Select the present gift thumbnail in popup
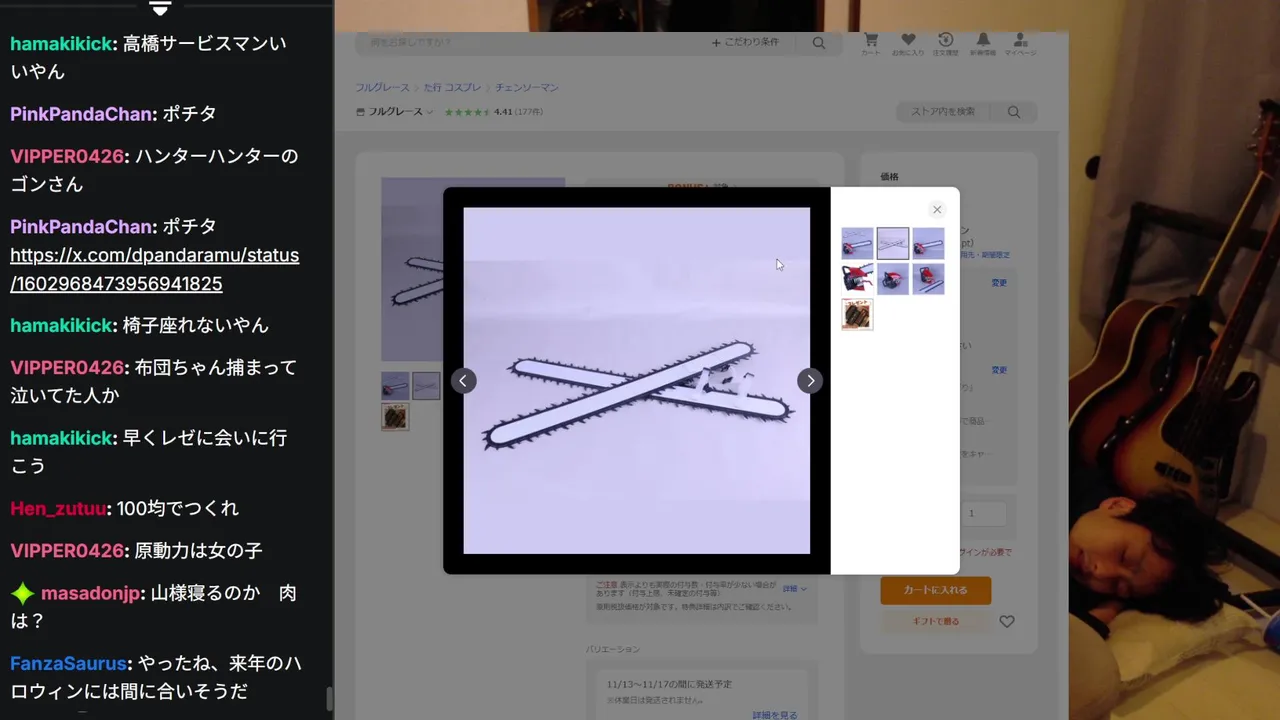The image size is (1280, 720). pyautogui.click(x=857, y=314)
